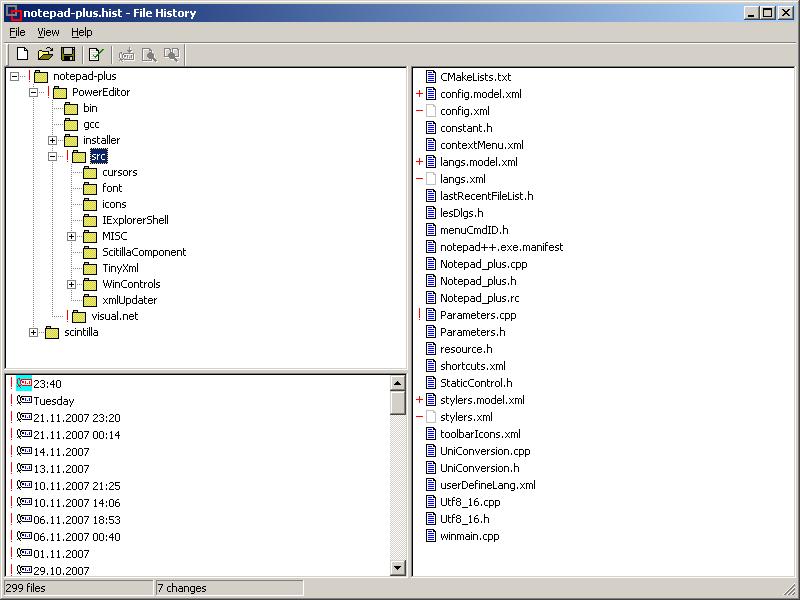Select snapshot 01.11.2007

[61, 554]
